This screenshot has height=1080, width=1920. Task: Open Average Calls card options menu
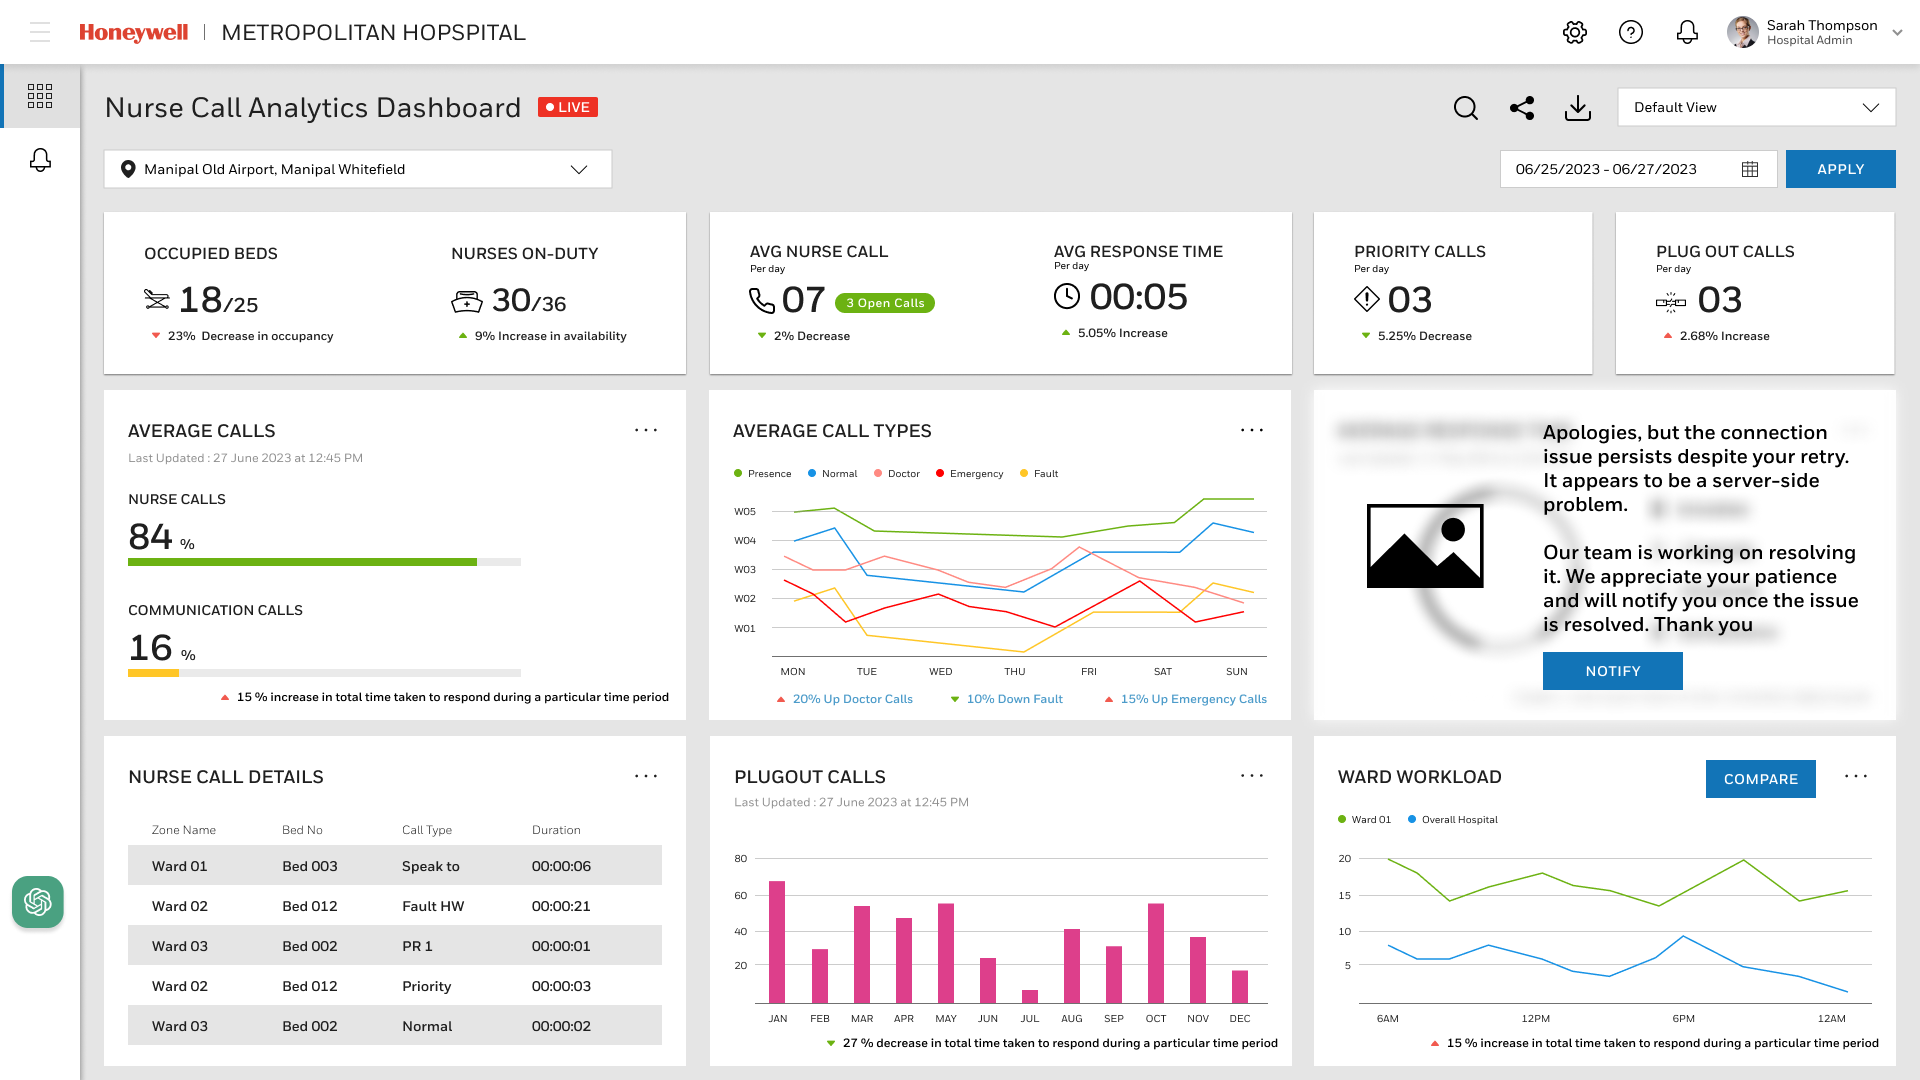pyautogui.click(x=646, y=430)
